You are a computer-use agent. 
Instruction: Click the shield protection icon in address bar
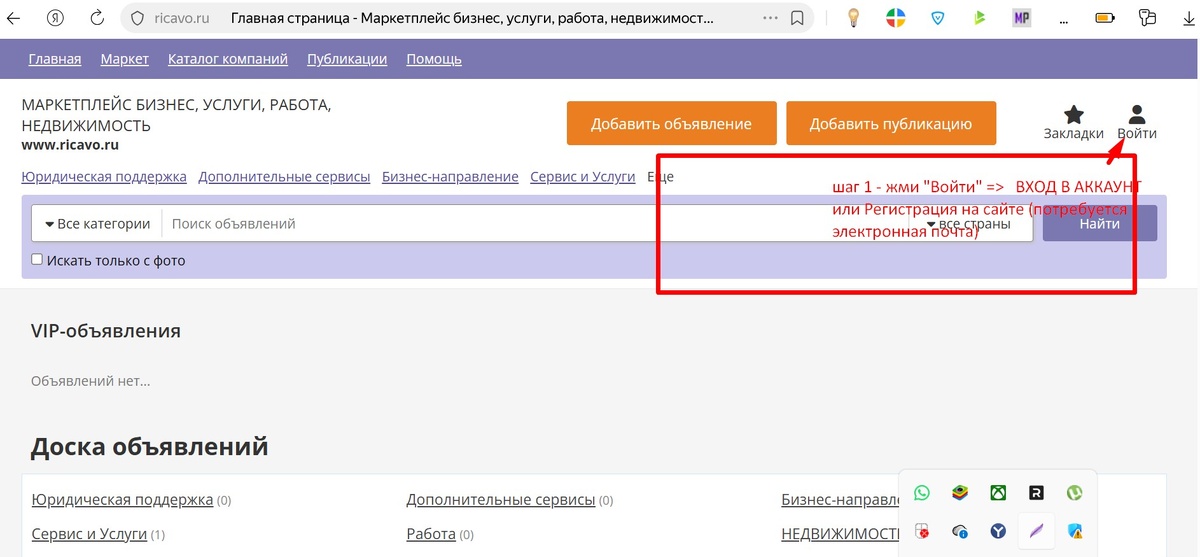coord(138,17)
